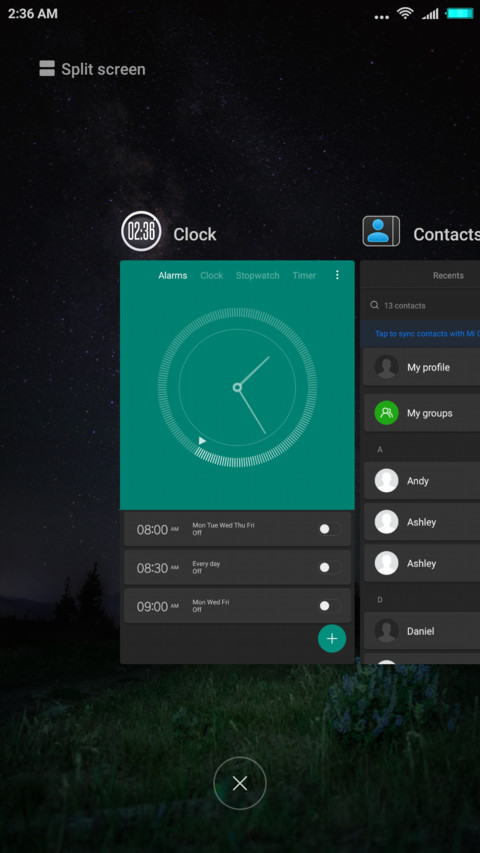Select the Recents tab in Contacts

448,275
